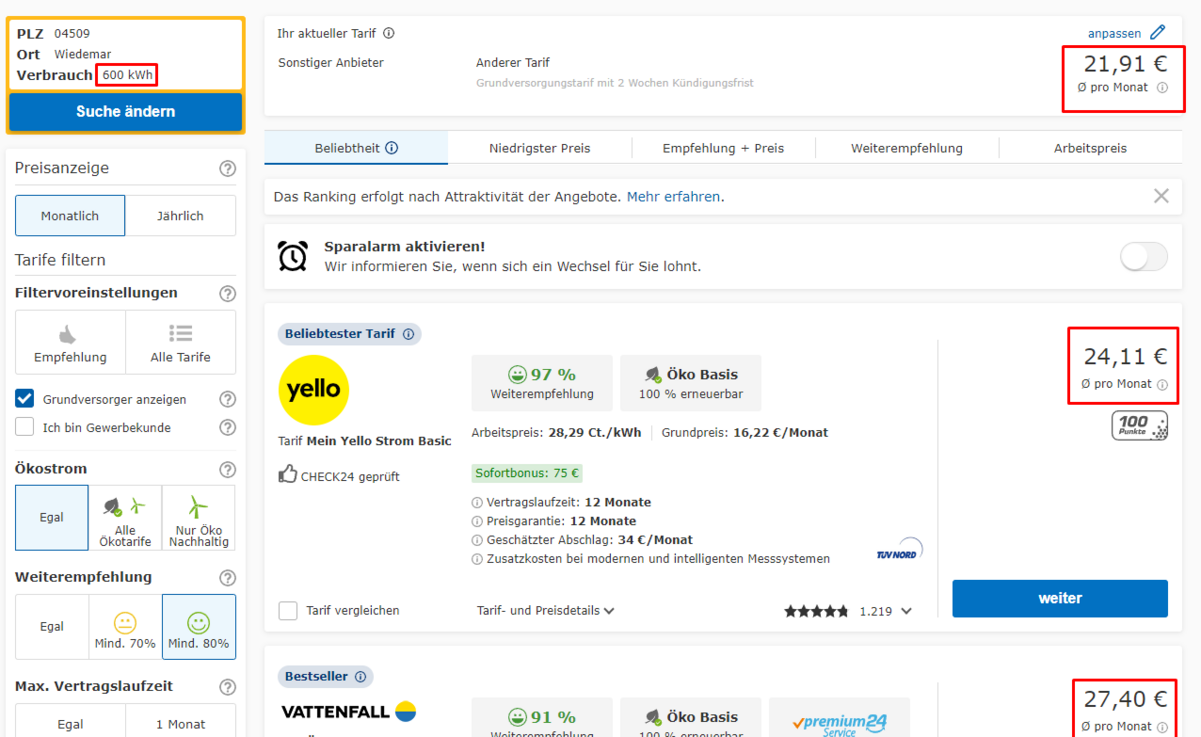Click the alarm clock Sparalarm icon

pyautogui.click(x=293, y=256)
